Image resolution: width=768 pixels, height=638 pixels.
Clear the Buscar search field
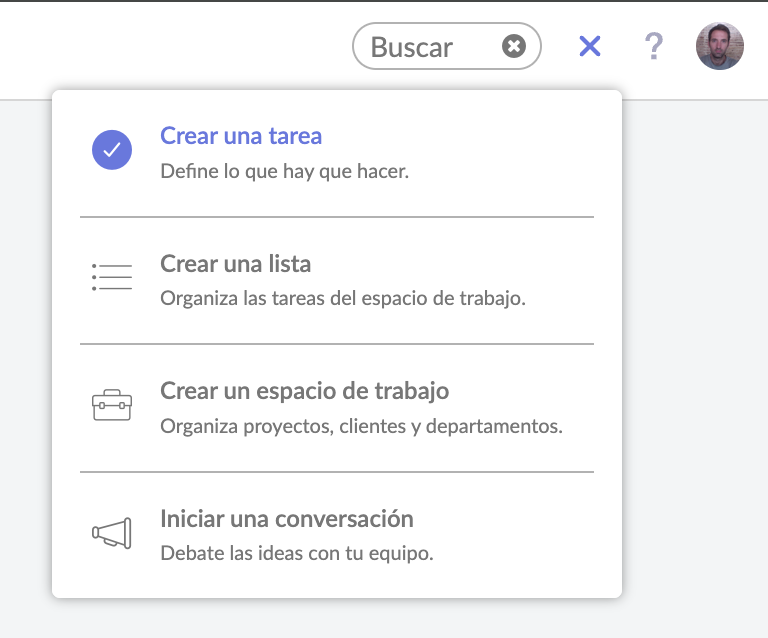[x=514, y=46]
